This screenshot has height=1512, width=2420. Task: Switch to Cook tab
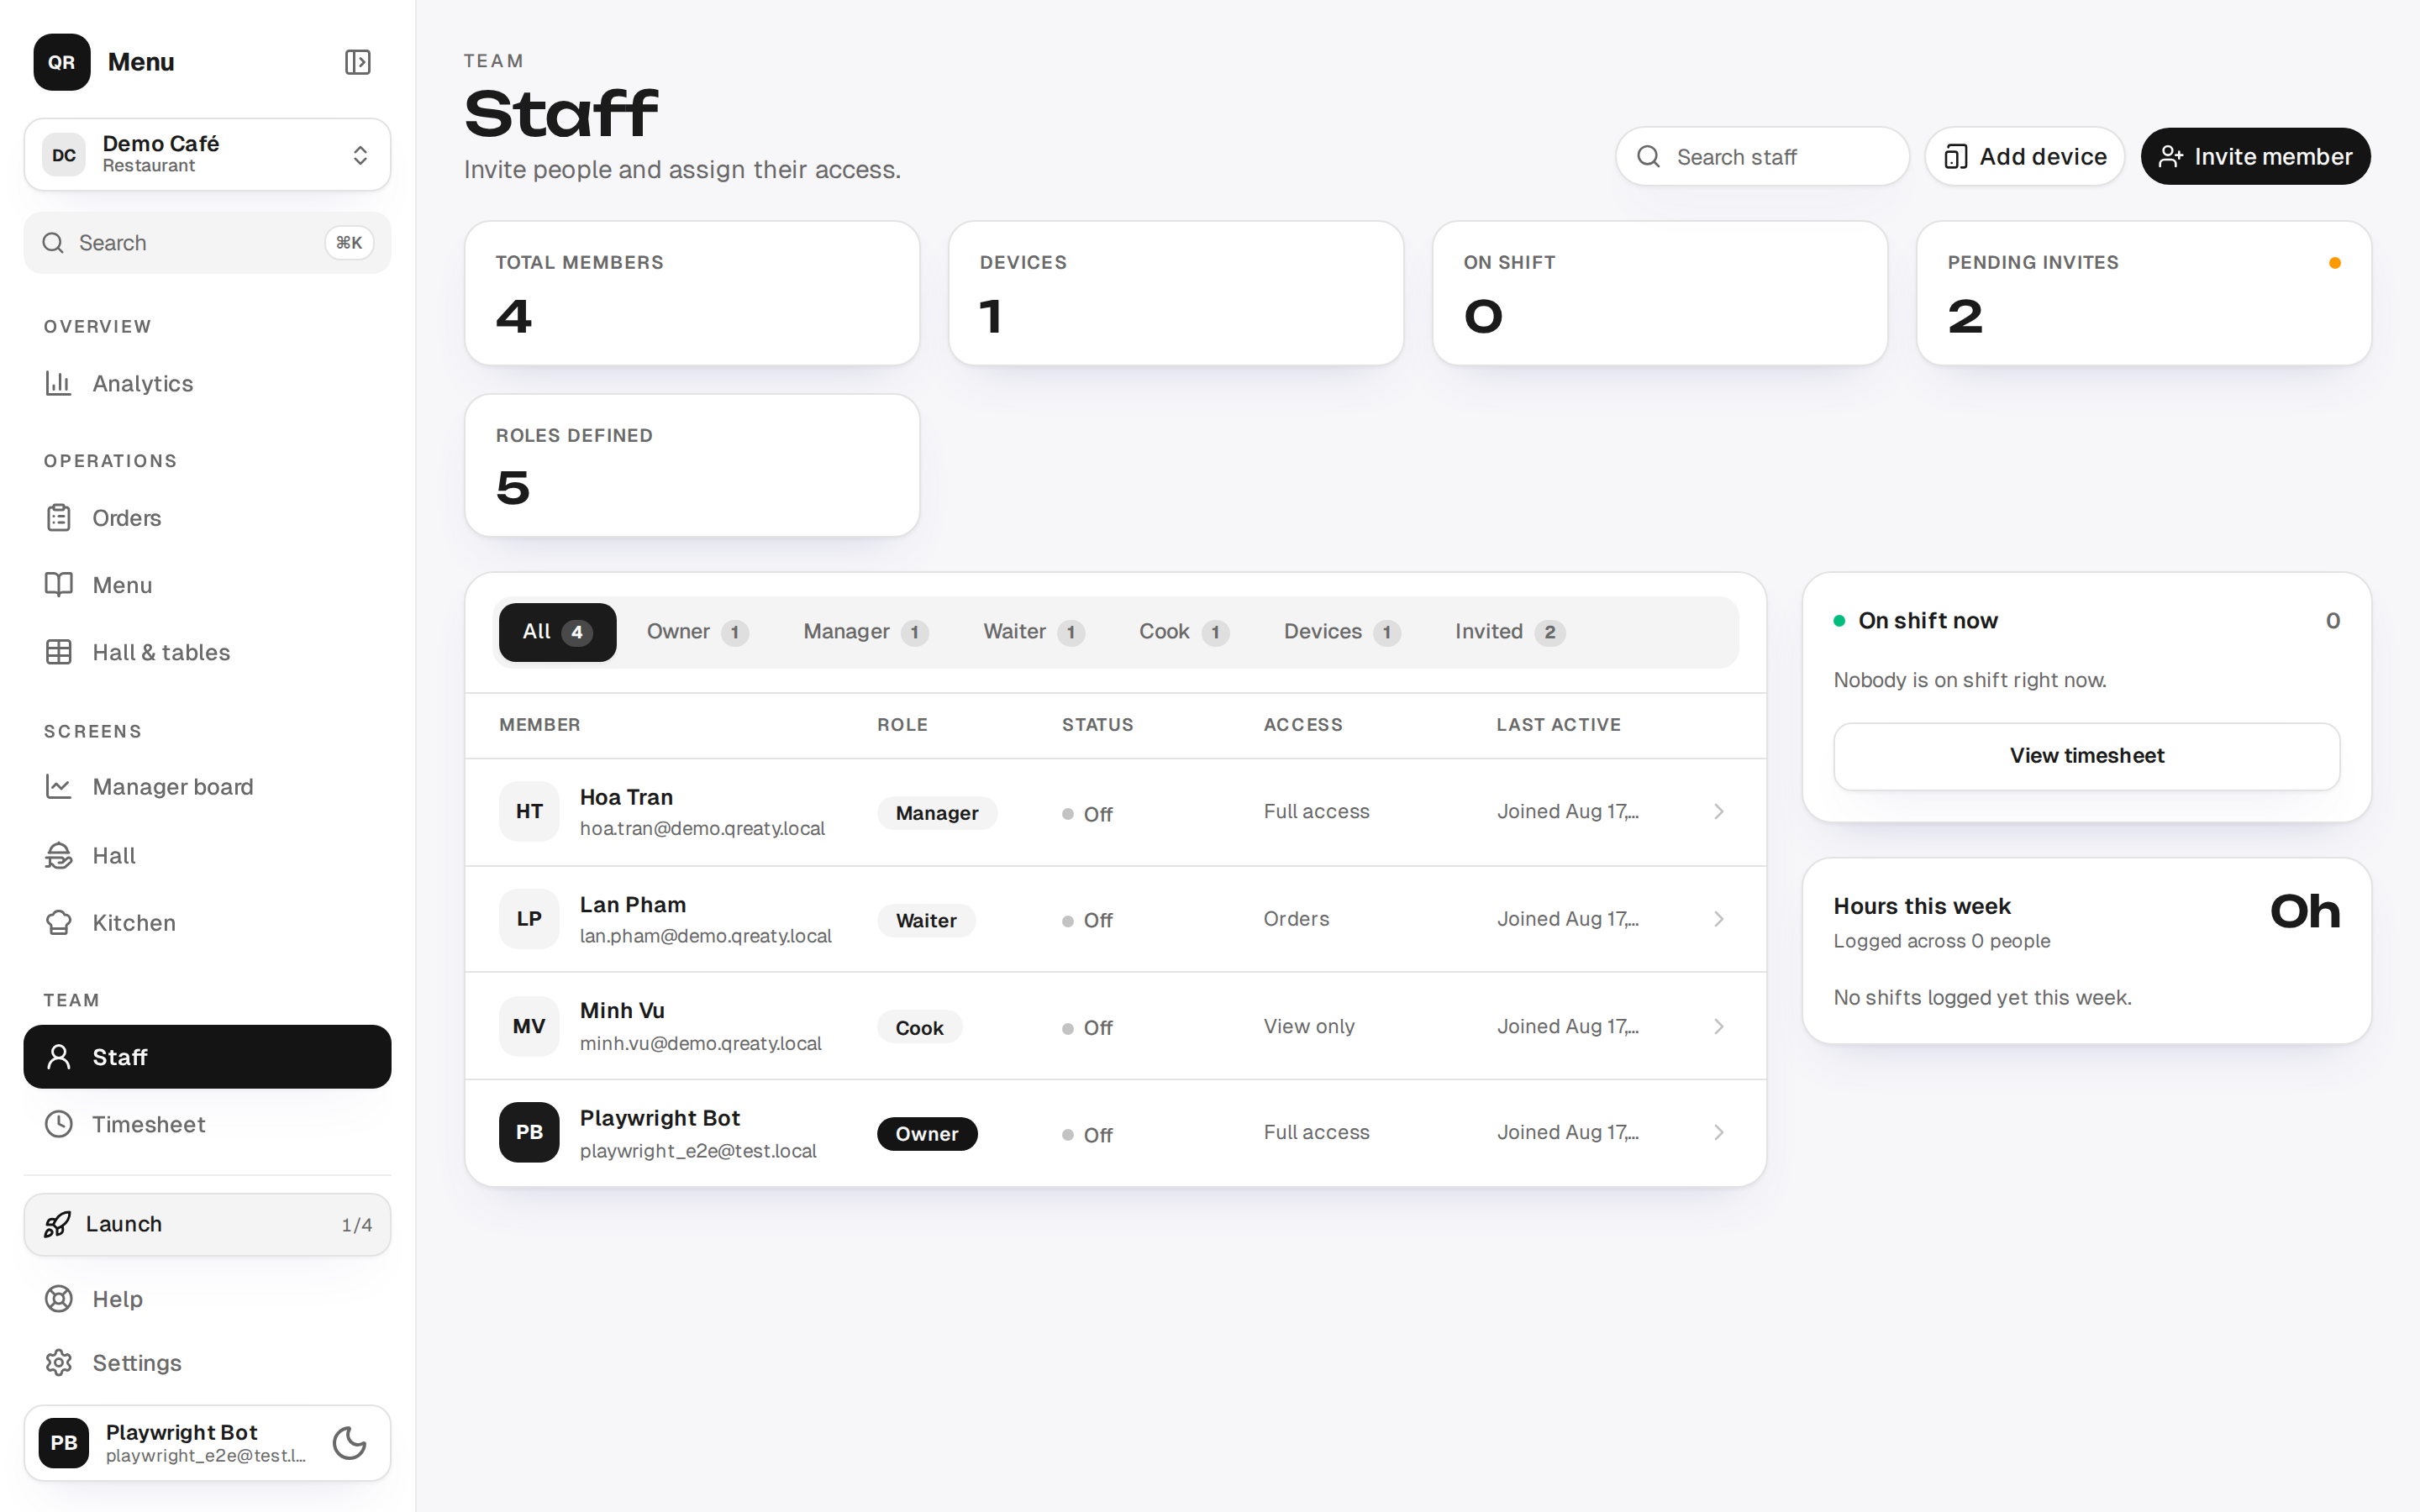click(1184, 632)
